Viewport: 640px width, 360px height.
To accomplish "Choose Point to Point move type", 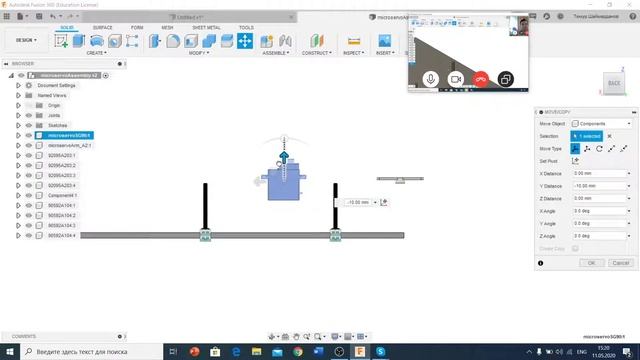I will click(x=611, y=149).
